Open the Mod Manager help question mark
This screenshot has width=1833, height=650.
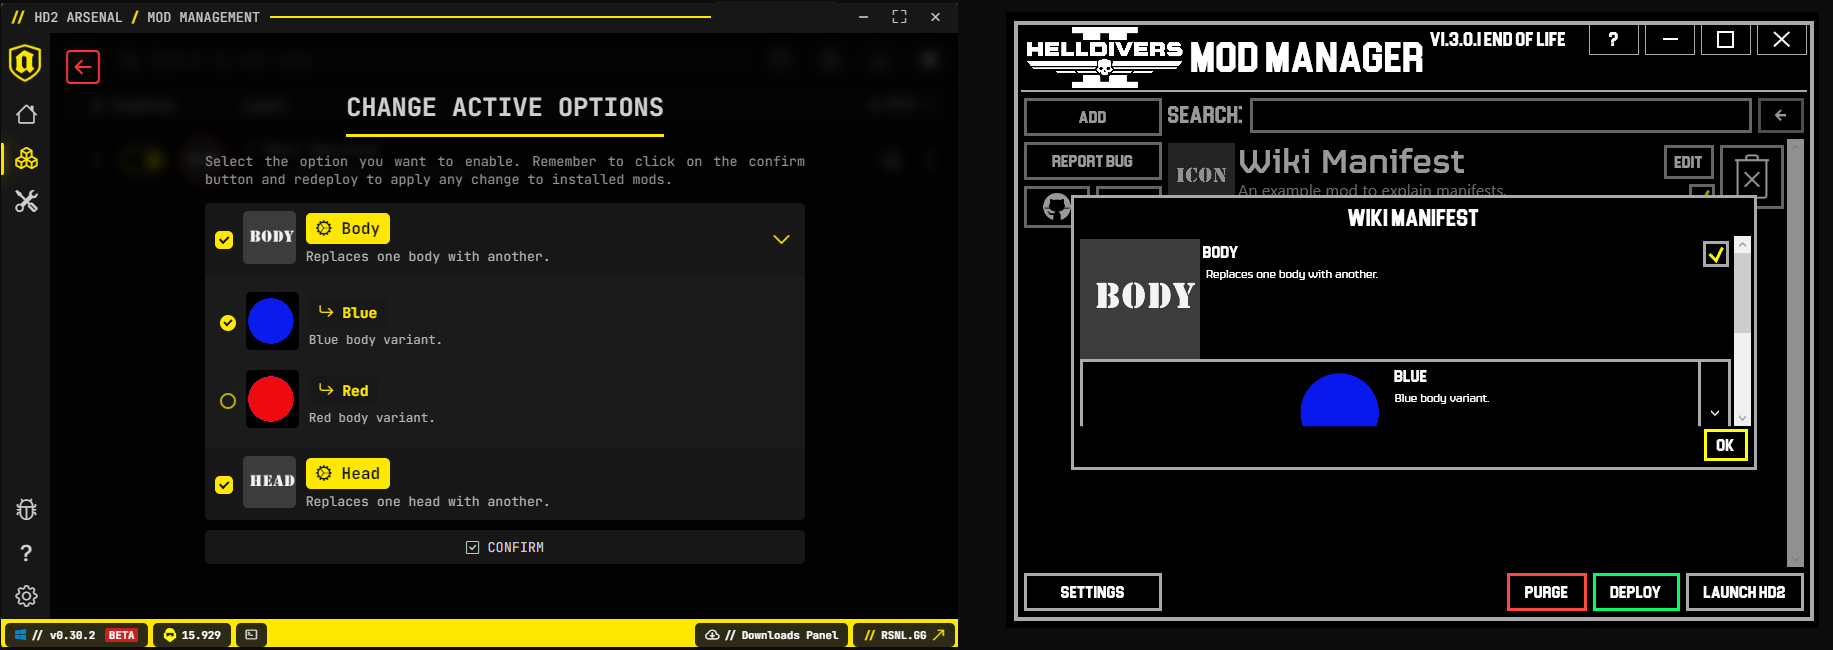click(1613, 39)
